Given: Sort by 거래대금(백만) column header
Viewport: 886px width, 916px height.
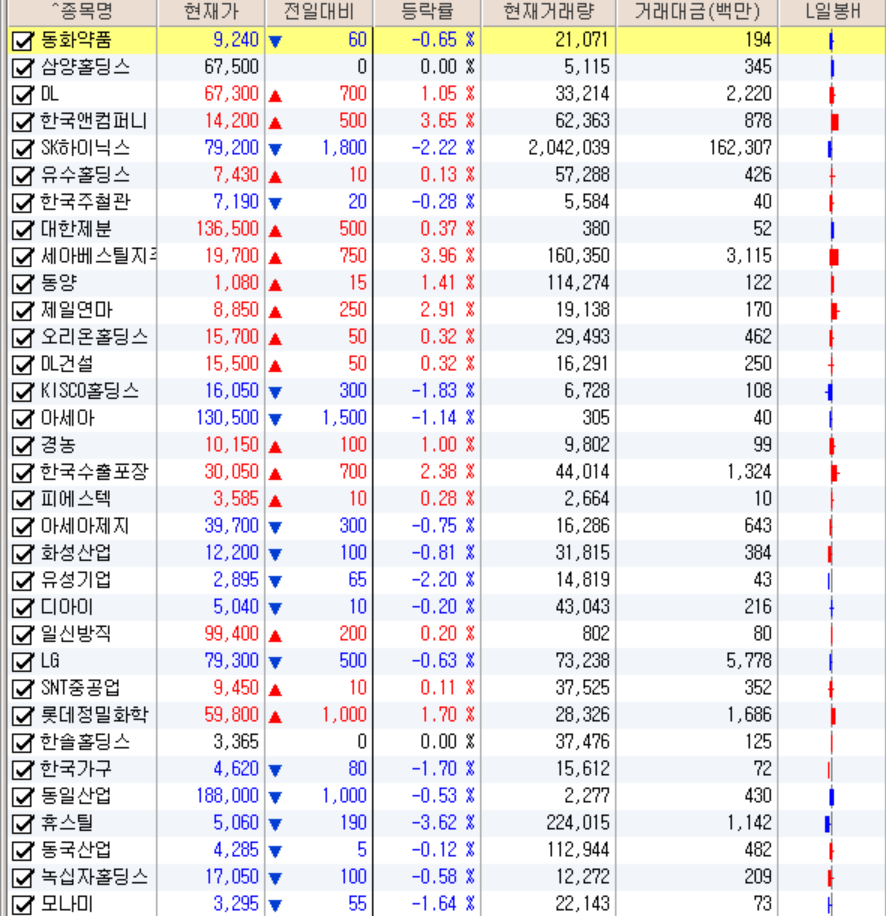Looking at the screenshot, I should pos(697,12).
